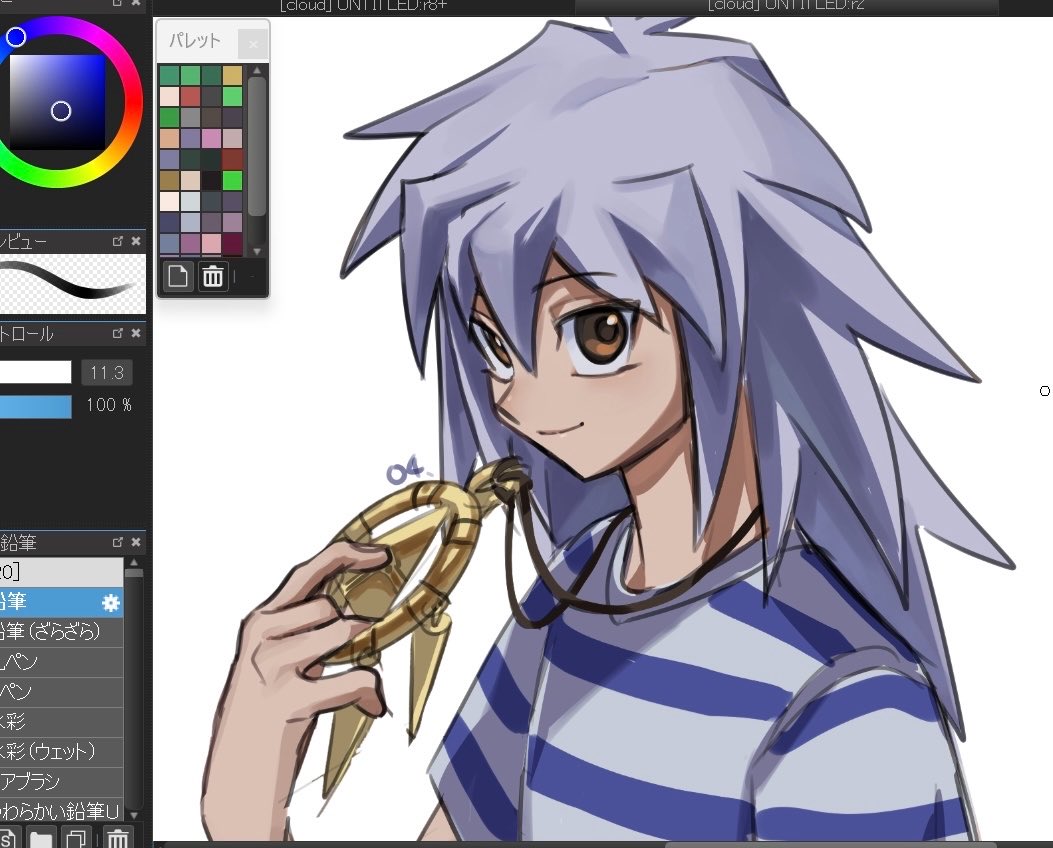Pick a shade in the blue saturation square
The image size is (1053, 848).
57,102
